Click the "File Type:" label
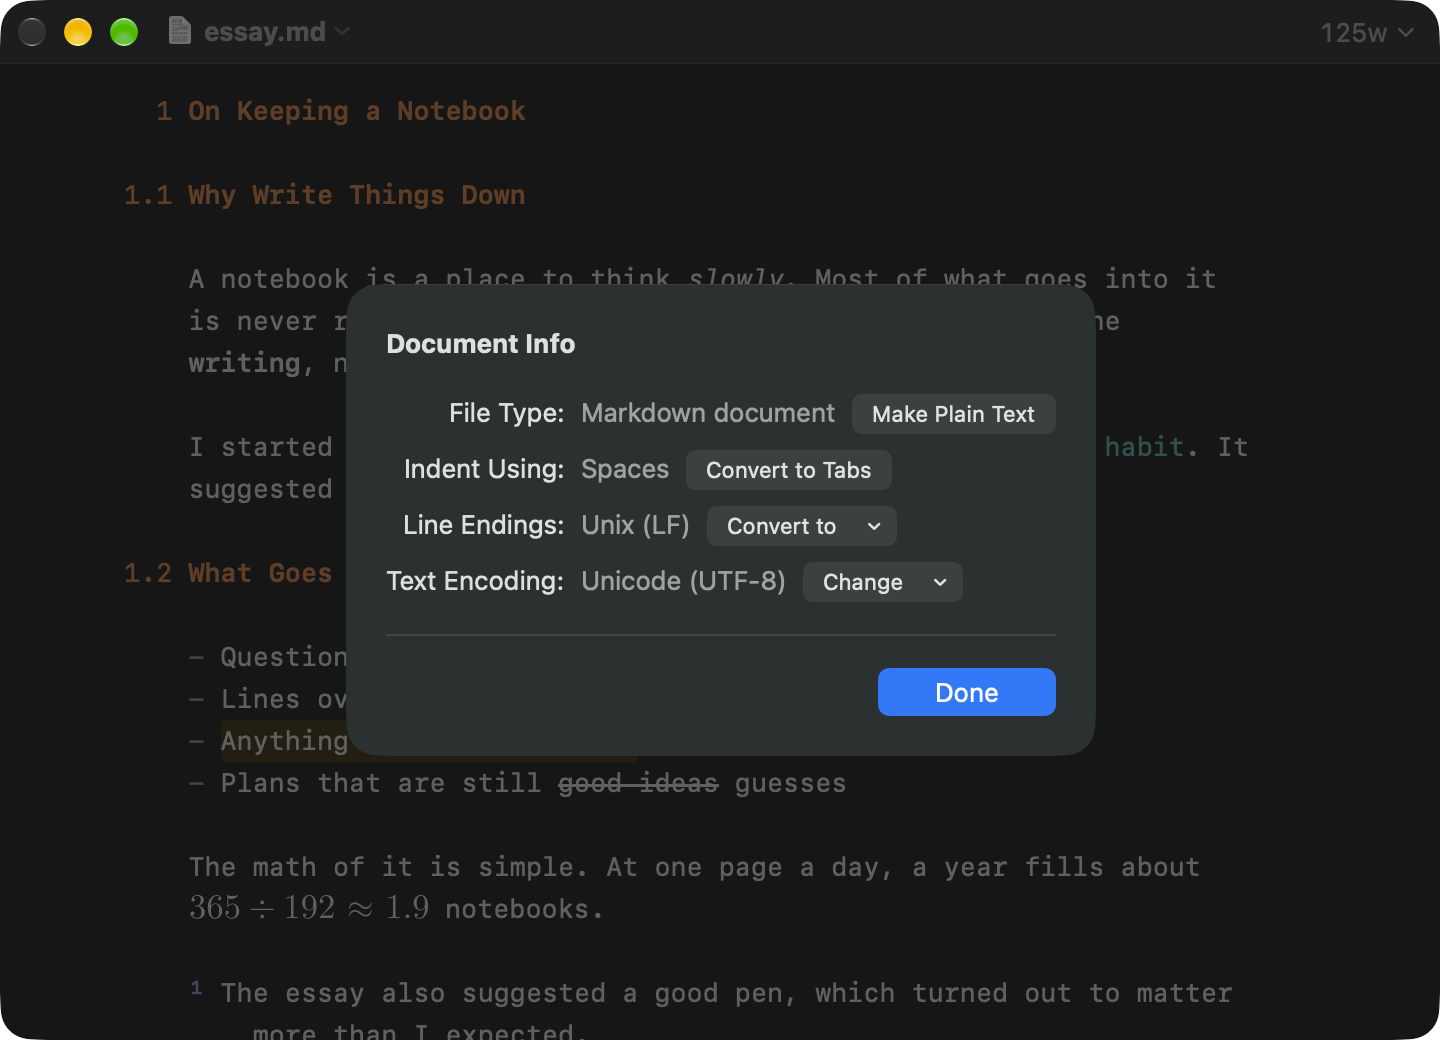Screen dimensions: 1440x1040 (506, 413)
